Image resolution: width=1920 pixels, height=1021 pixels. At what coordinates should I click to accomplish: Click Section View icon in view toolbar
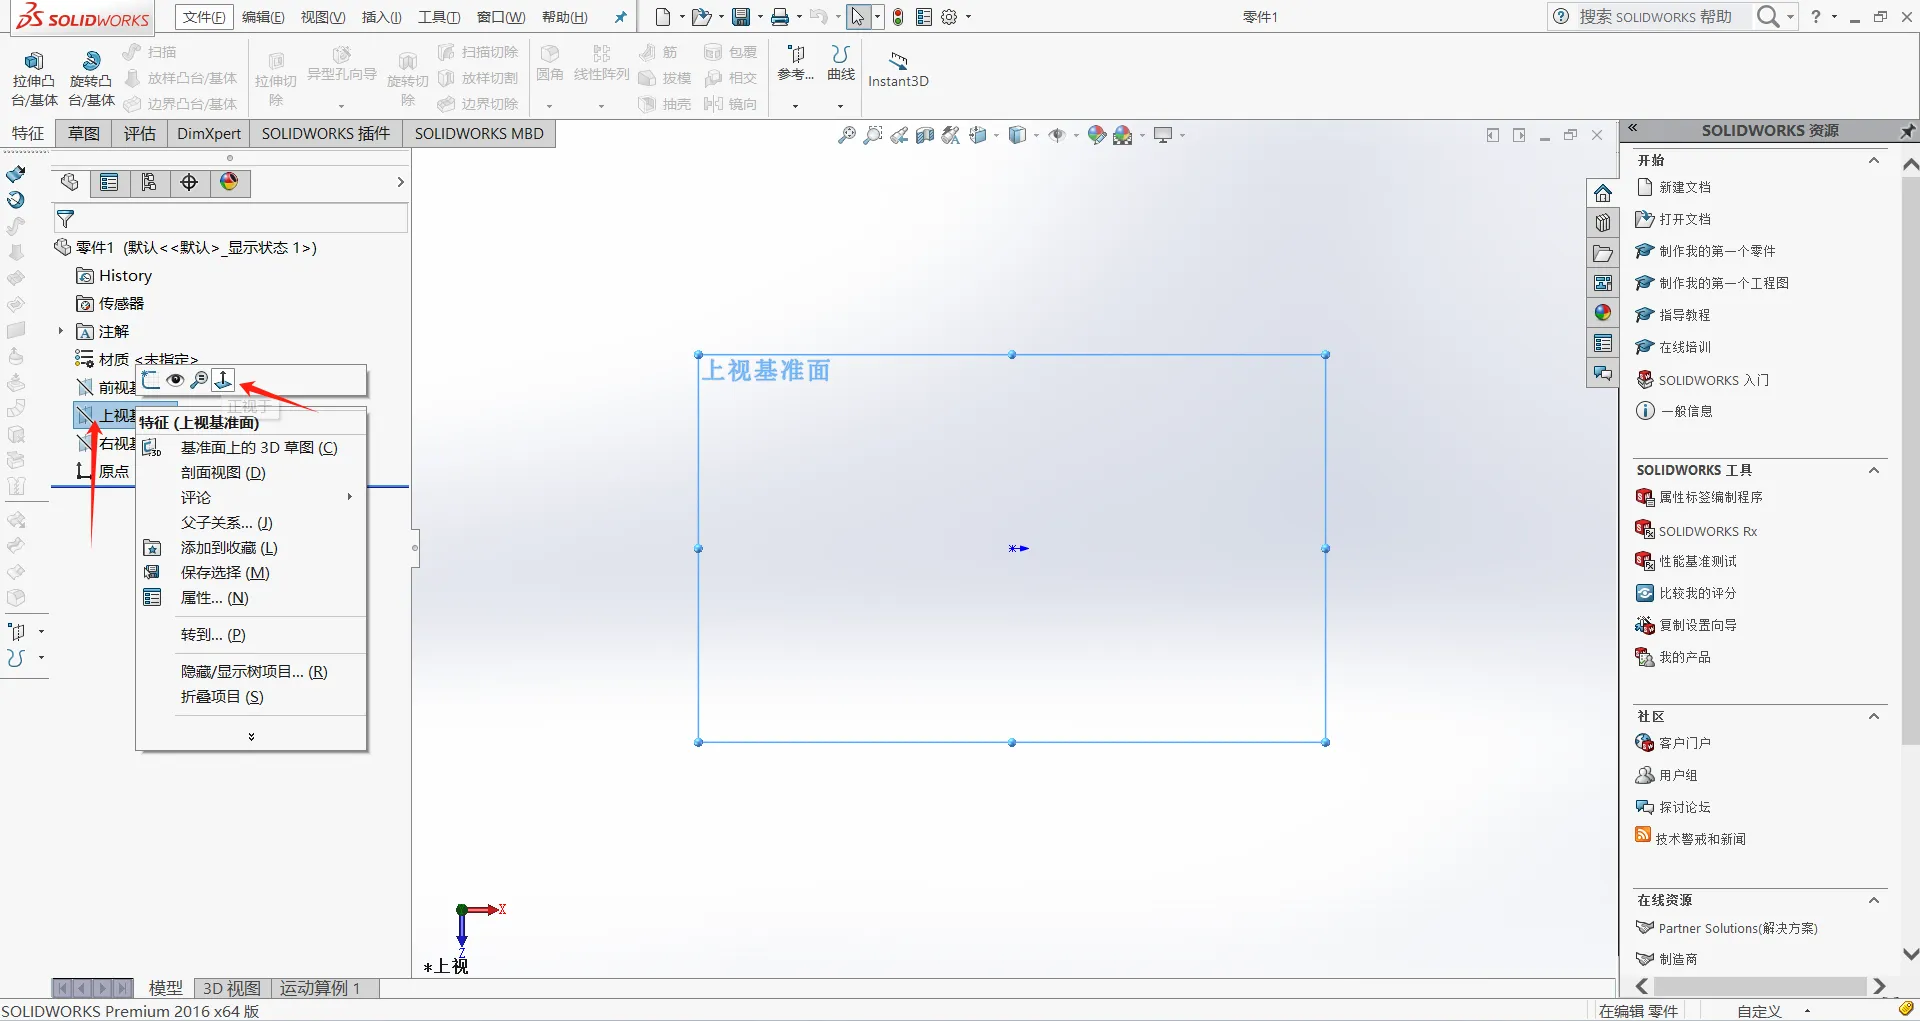pyautogui.click(x=925, y=135)
